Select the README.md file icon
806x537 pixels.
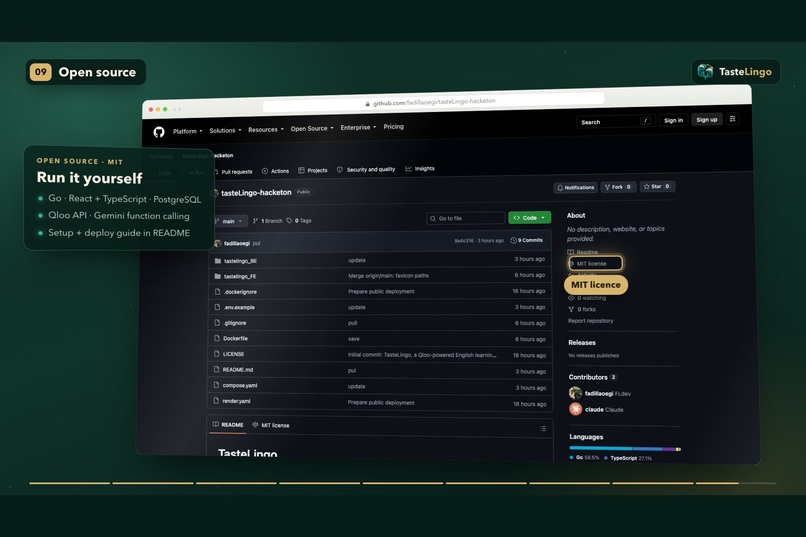(x=217, y=369)
